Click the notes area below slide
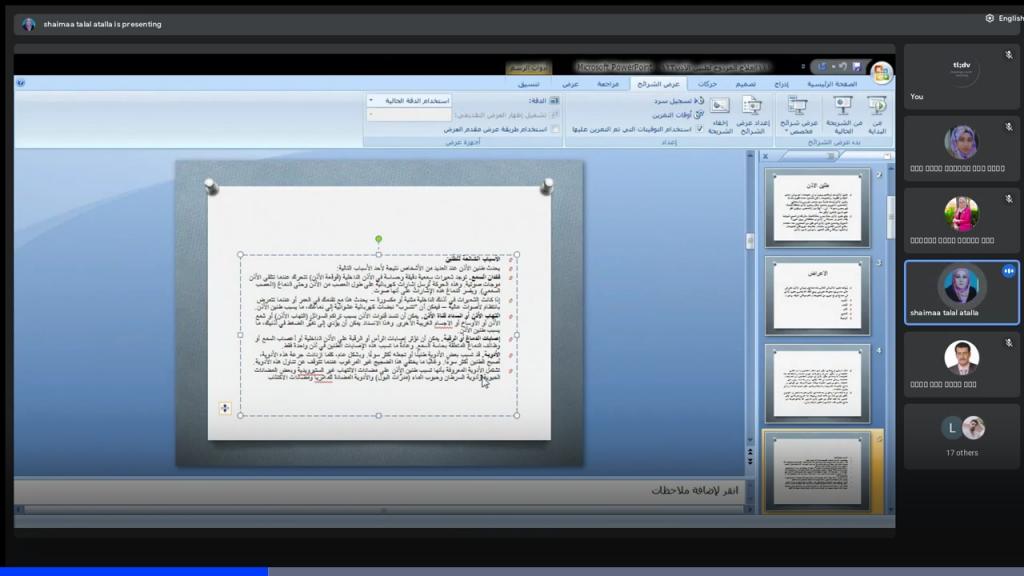Image resolution: width=1024 pixels, height=576 pixels. (400, 490)
